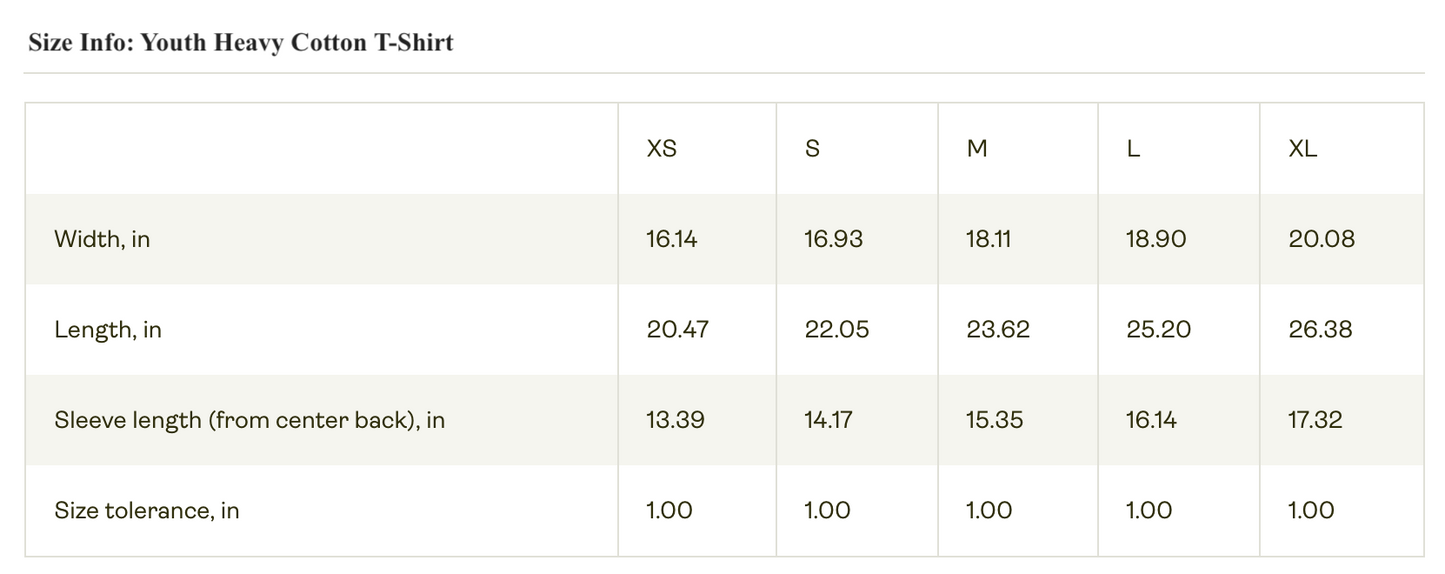Select the XS column header

point(662,149)
